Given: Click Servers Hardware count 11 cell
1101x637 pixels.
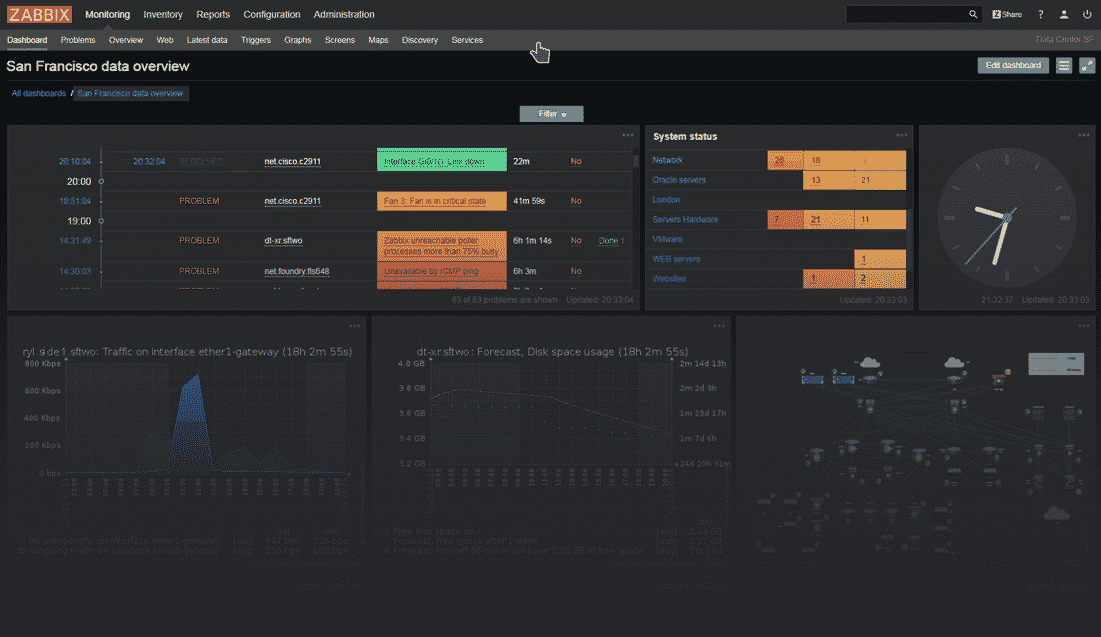Looking at the screenshot, I should click(880, 219).
